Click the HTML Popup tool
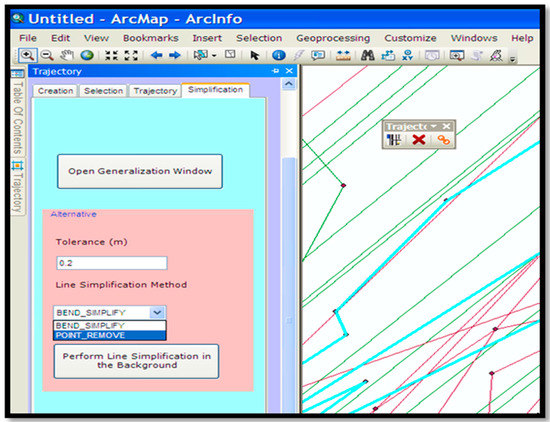This screenshot has height=422, width=550. tap(318, 55)
